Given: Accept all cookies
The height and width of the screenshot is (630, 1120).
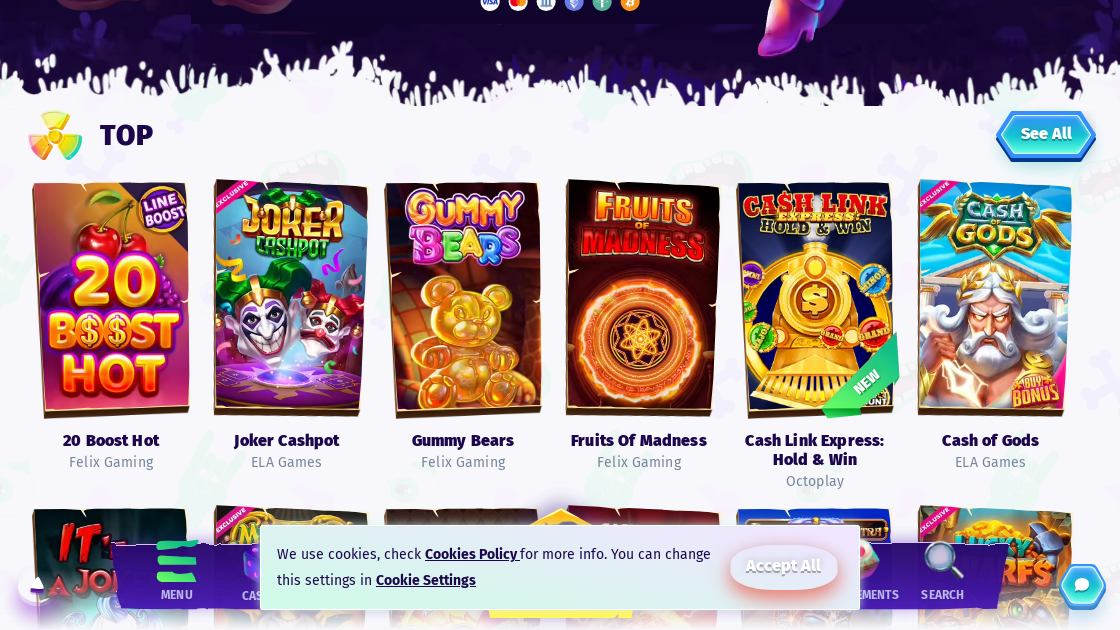Looking at the screenshot, I should [x=784, y=567].
